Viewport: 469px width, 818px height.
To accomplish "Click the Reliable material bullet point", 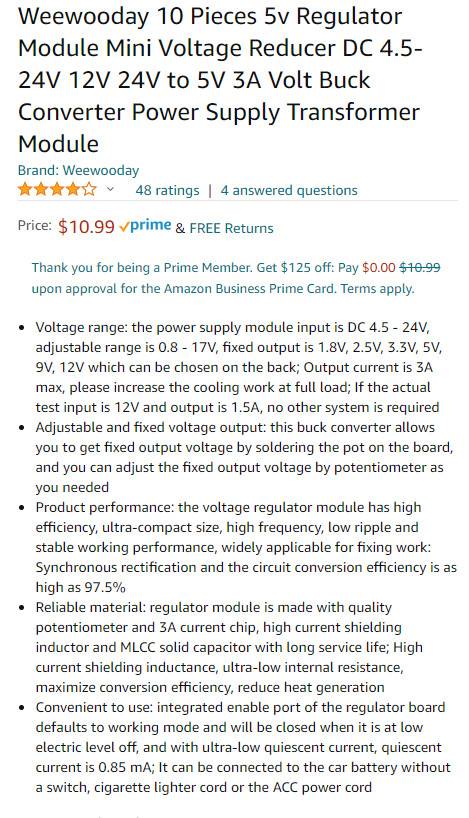I will tap(230, 647).
